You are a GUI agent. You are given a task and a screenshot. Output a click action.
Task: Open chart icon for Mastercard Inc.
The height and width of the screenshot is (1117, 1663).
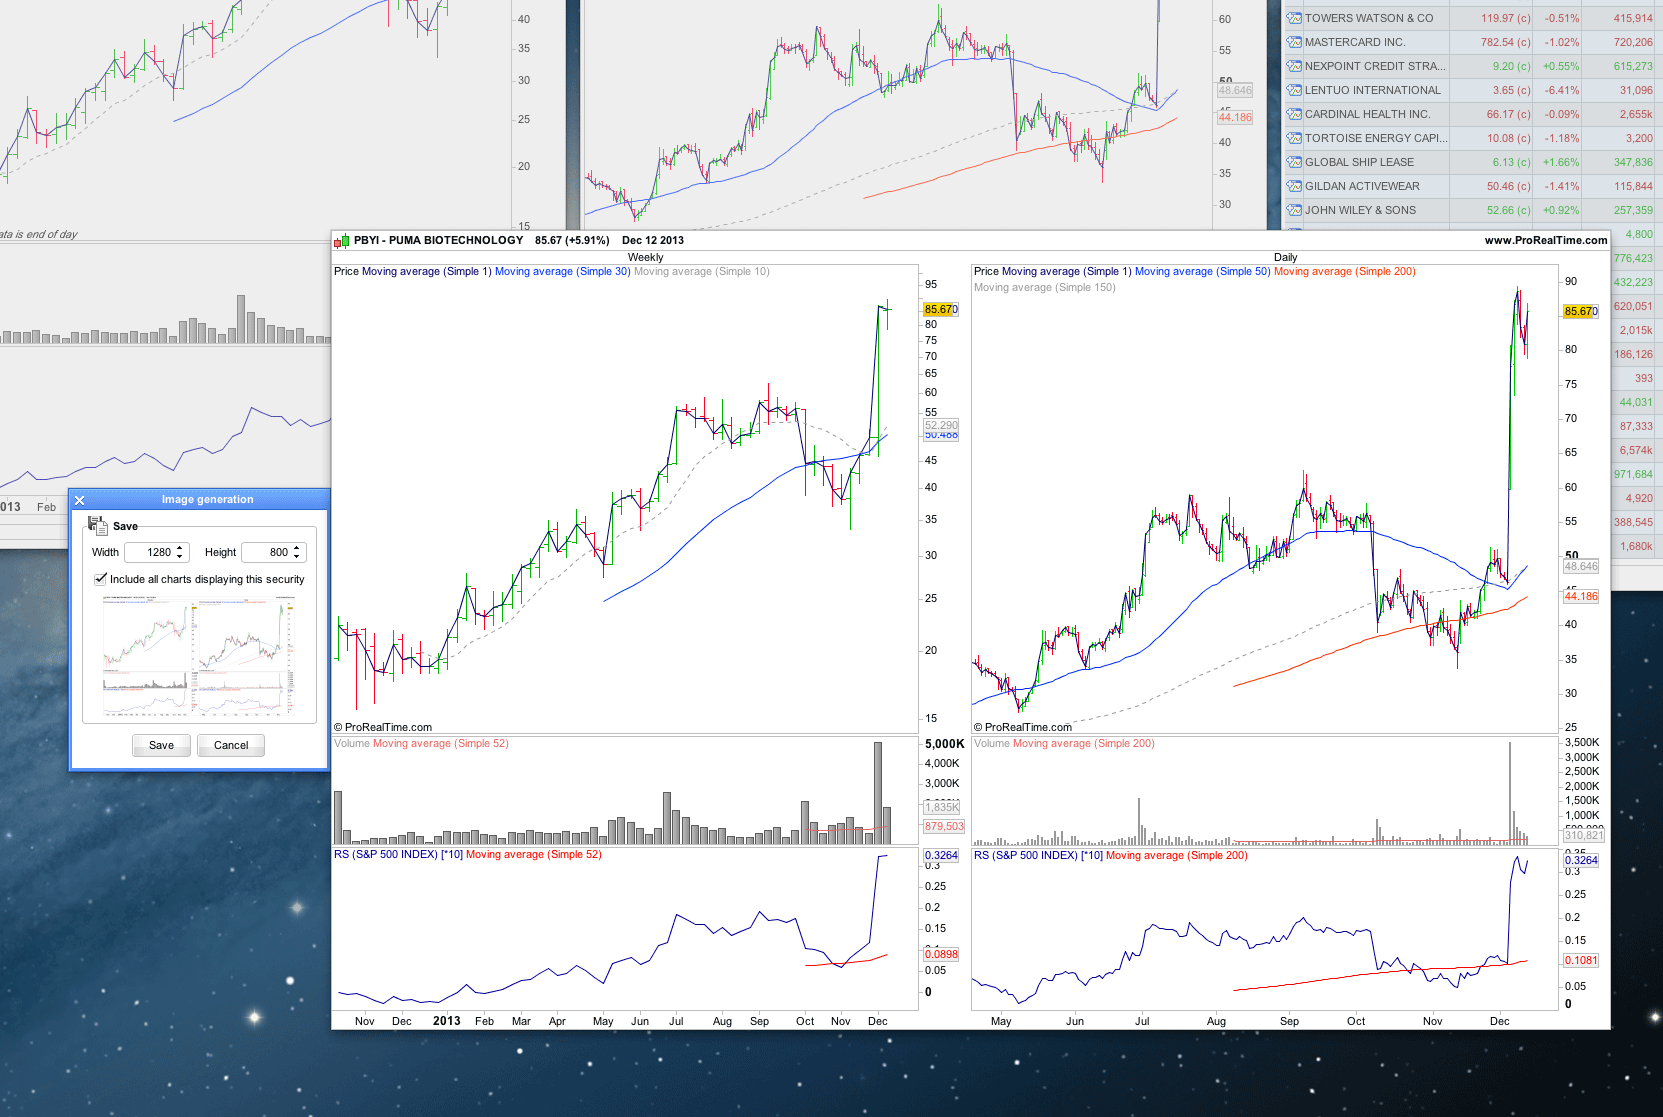click(x=1294, y=42)
